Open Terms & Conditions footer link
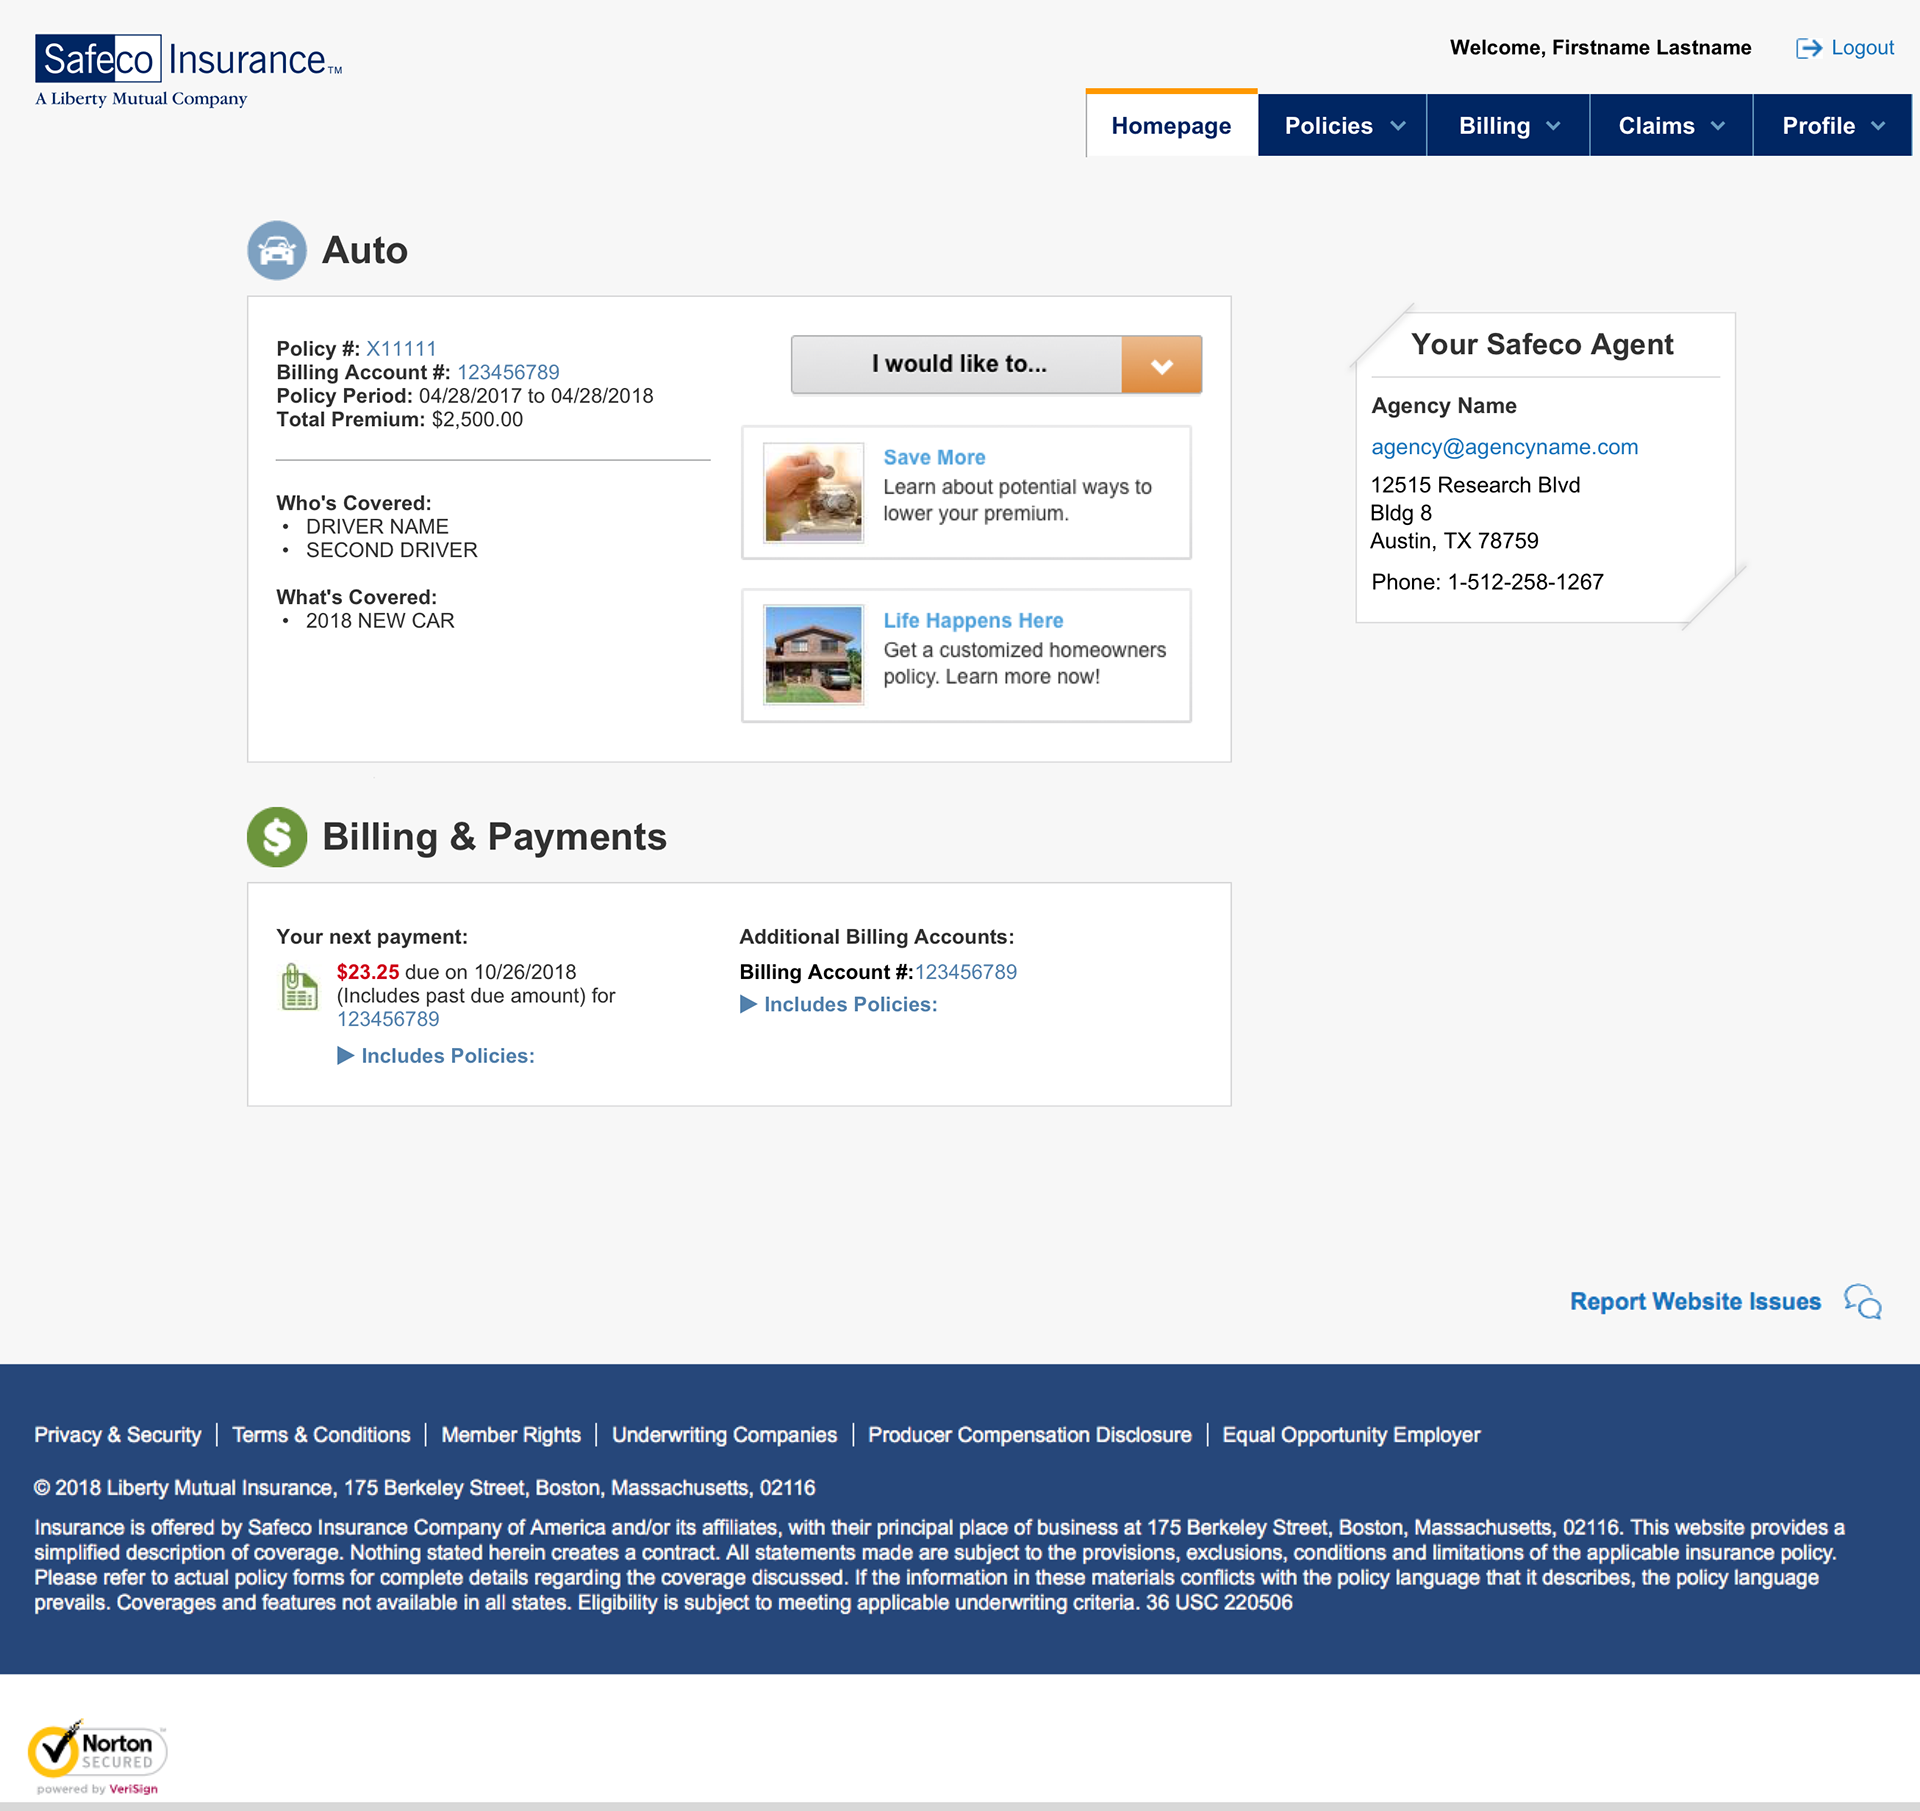Image resolution: width=1920 pixels, height=1811 pixels. pos(321,1435)
